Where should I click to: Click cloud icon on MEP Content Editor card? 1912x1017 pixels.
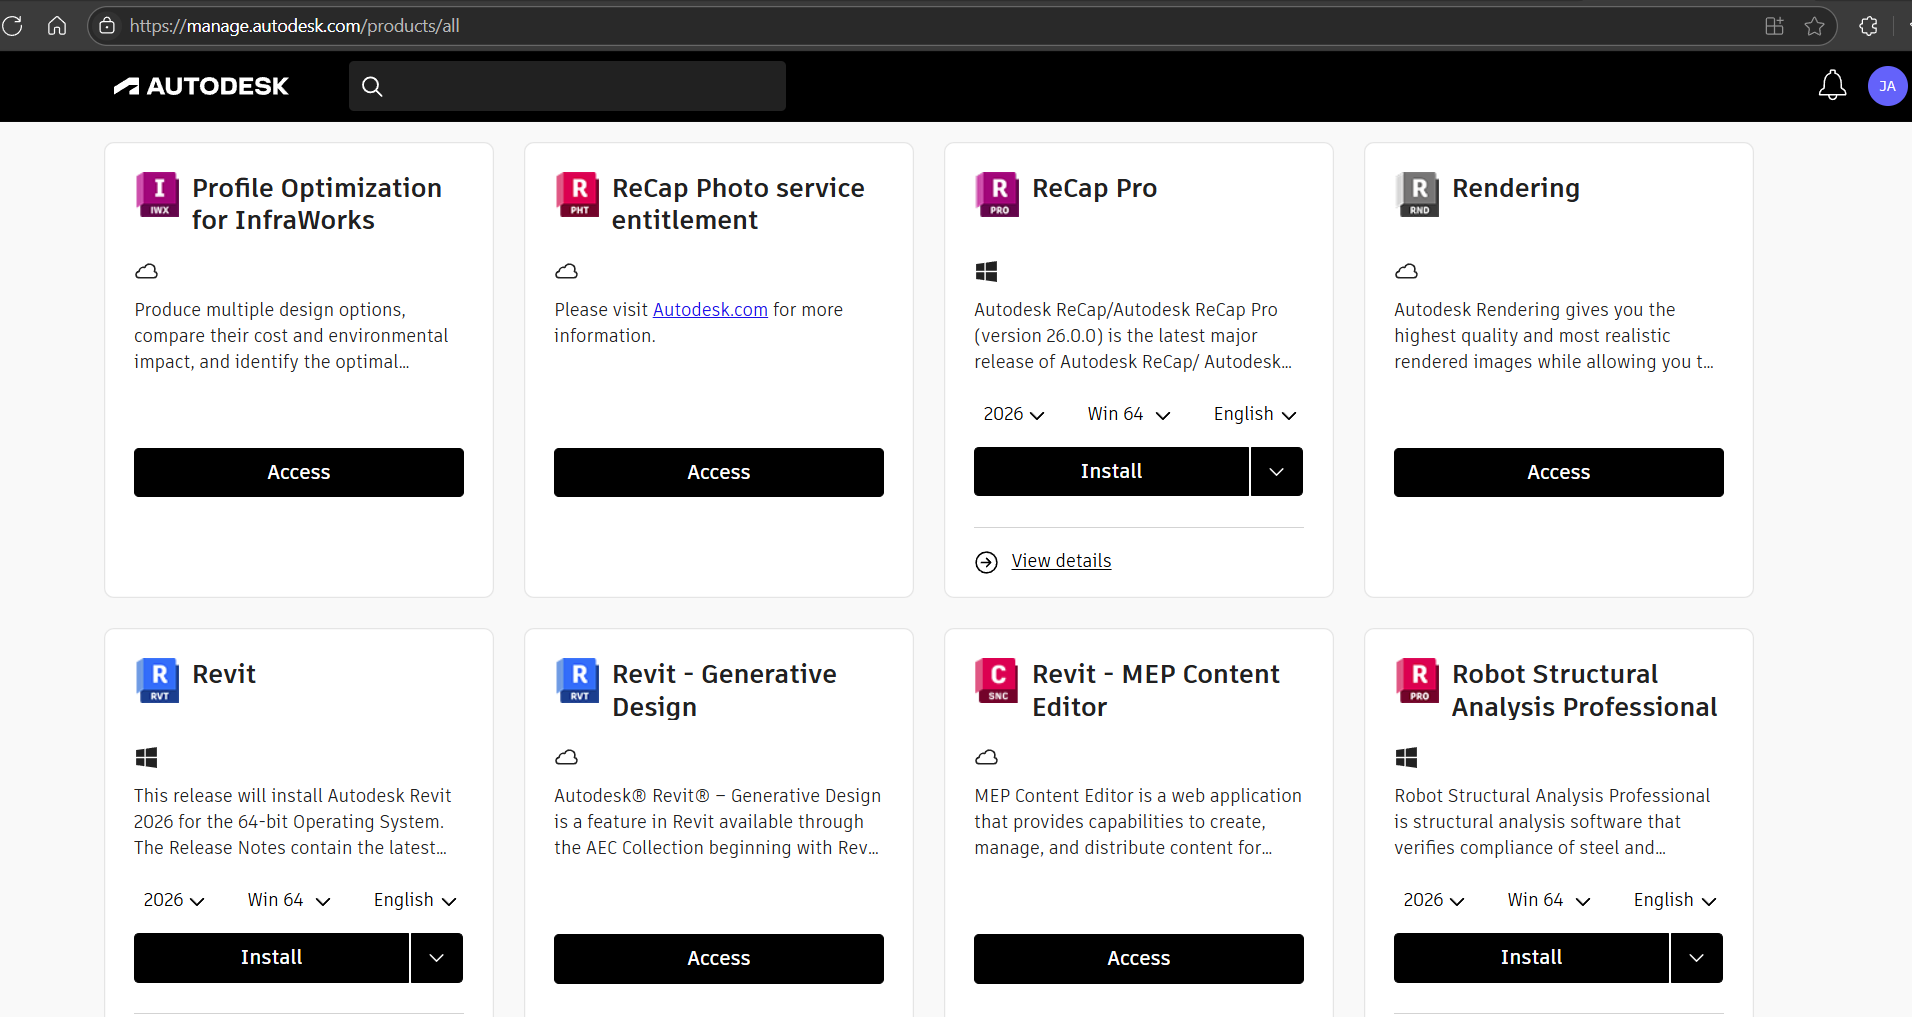click(x=986, y=757)
